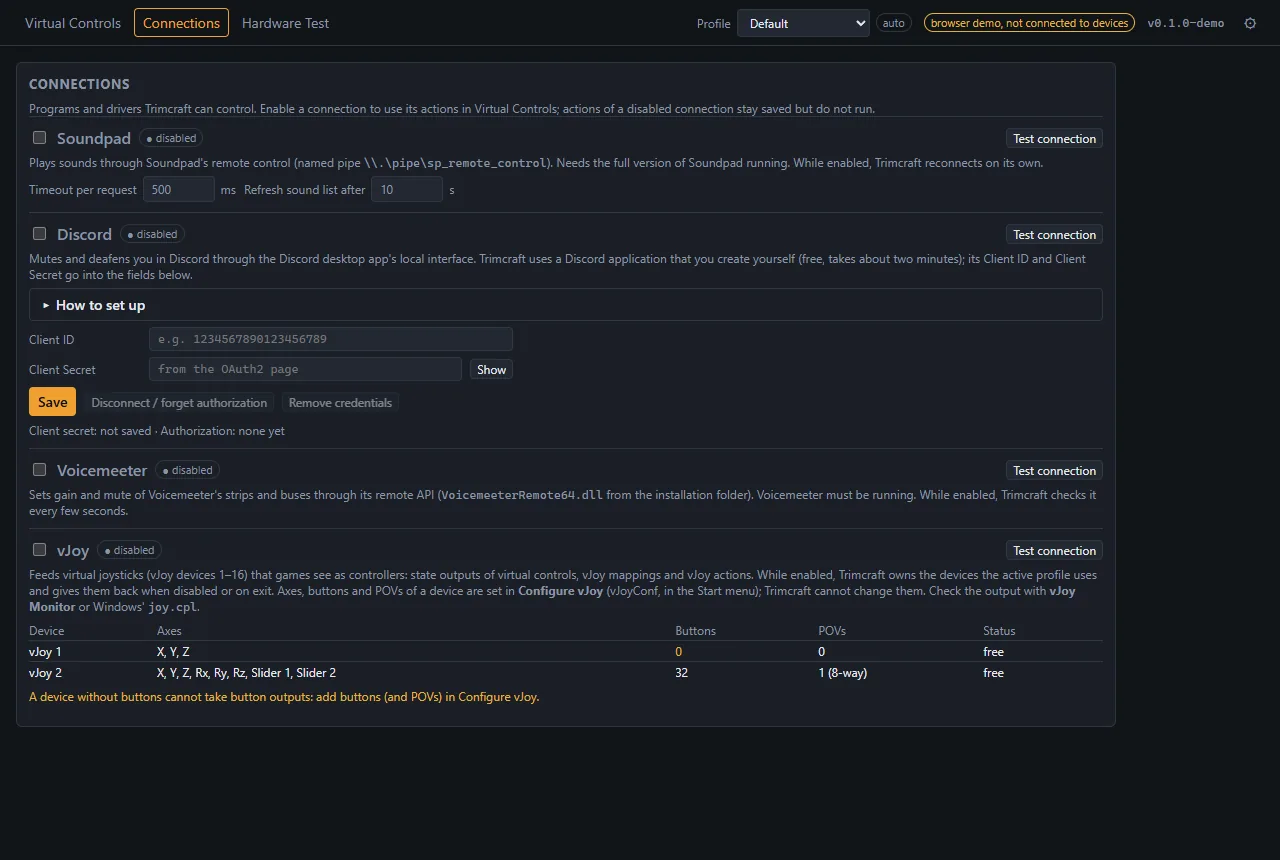Click the orange 0 buttons value
Image resolution: width=1280 pixels, height=860 pixels.
pyautogui.click(x=679, y=652)
